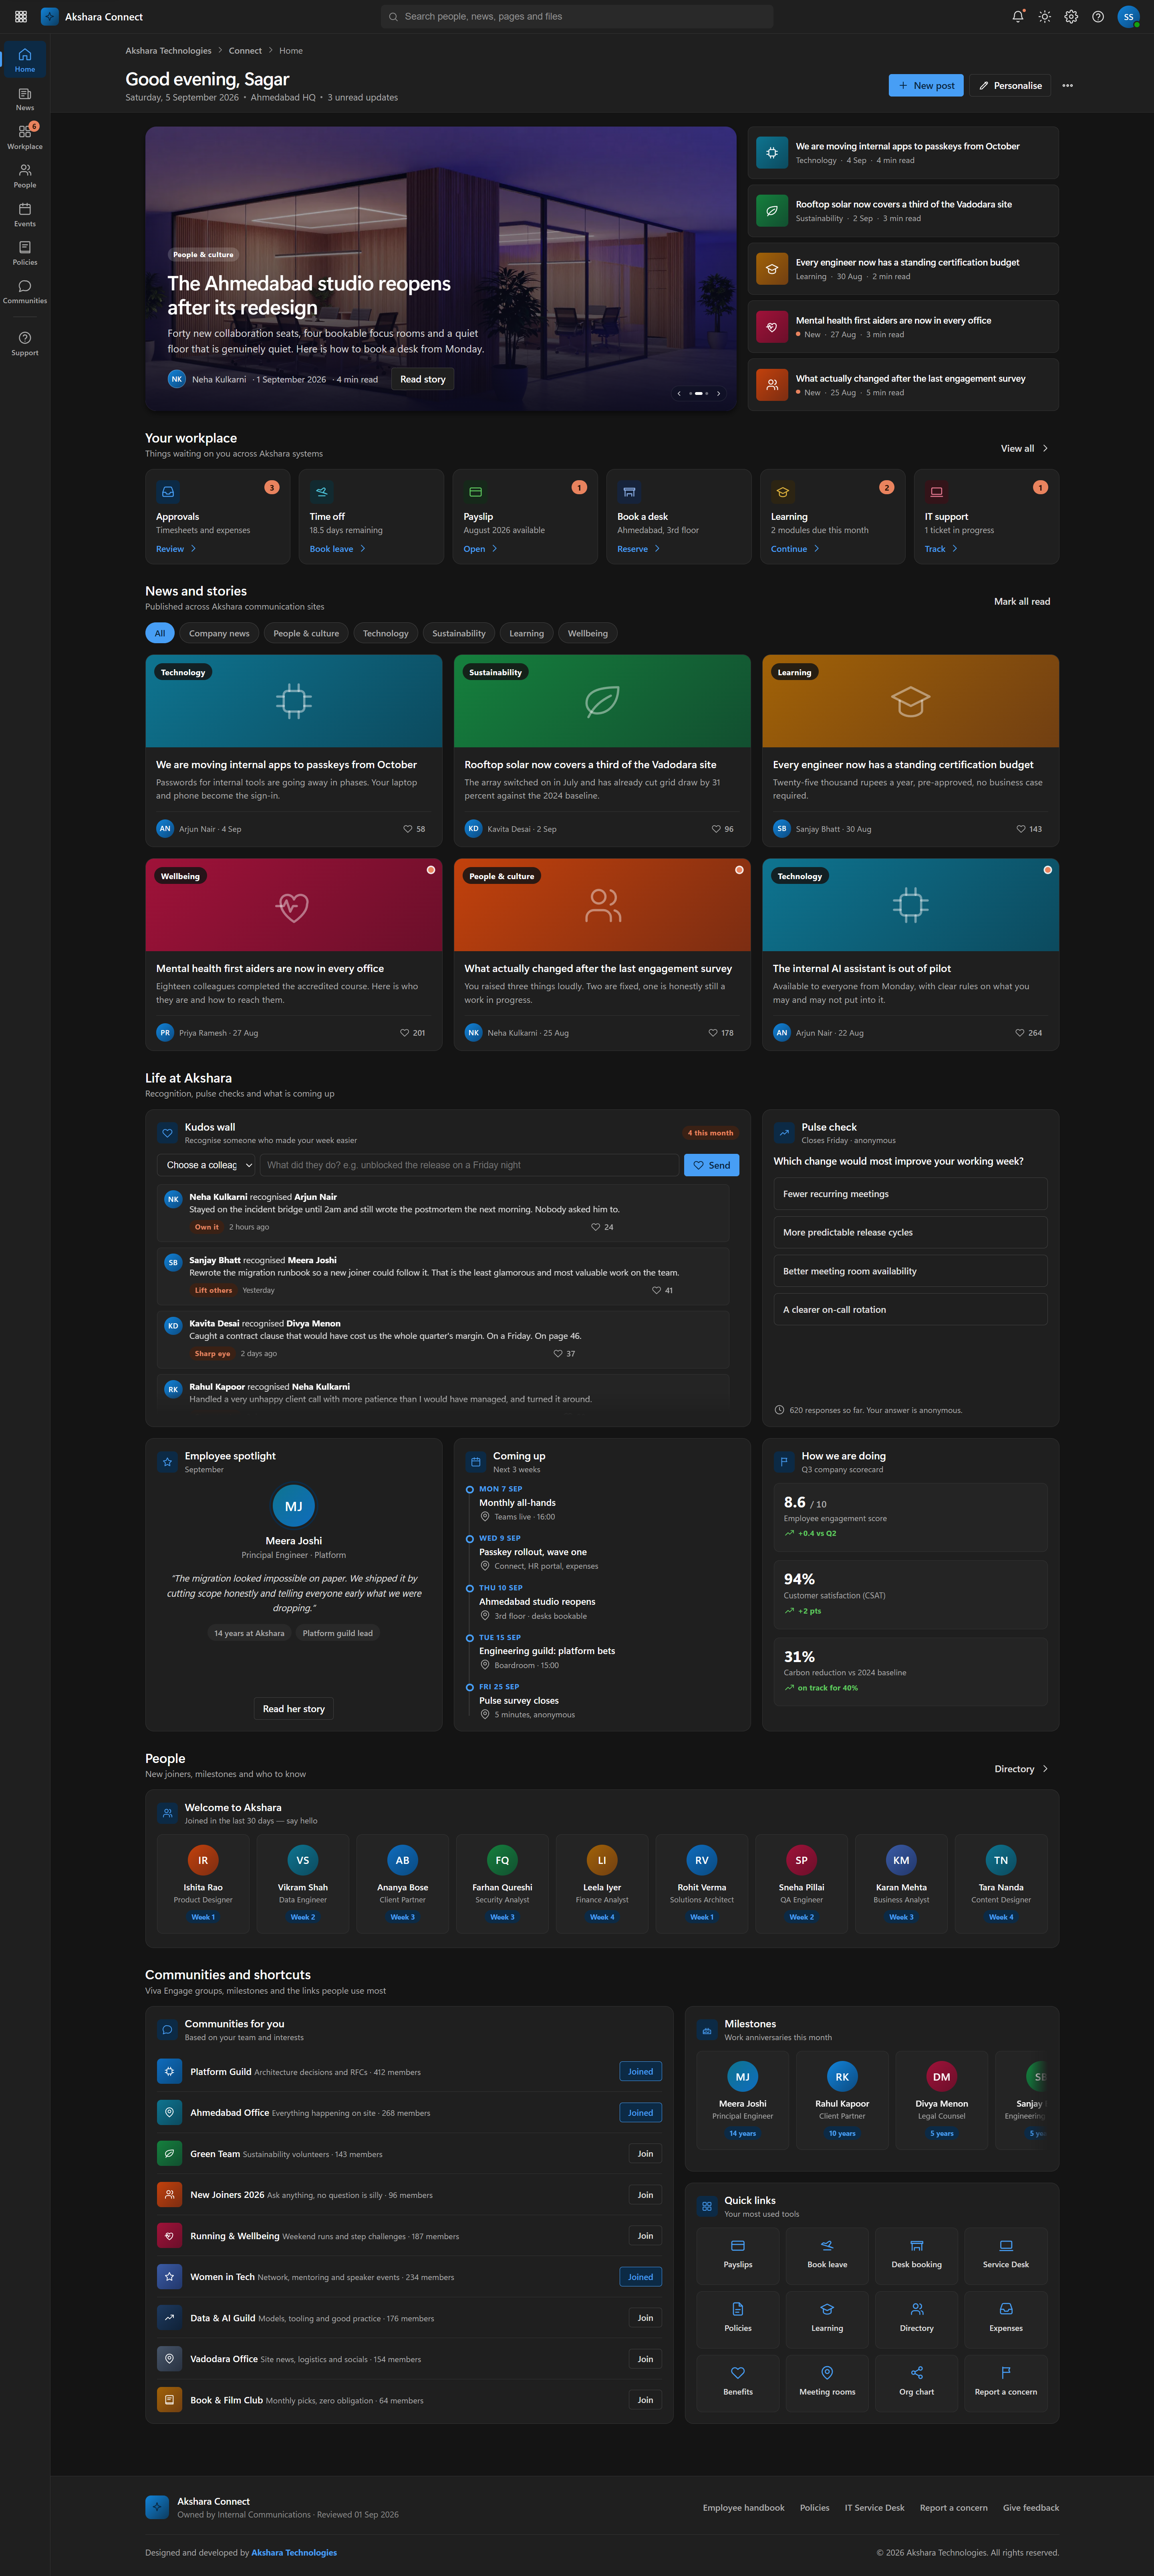Filter news by People & culture
1154x2576 pixels.
306,633
